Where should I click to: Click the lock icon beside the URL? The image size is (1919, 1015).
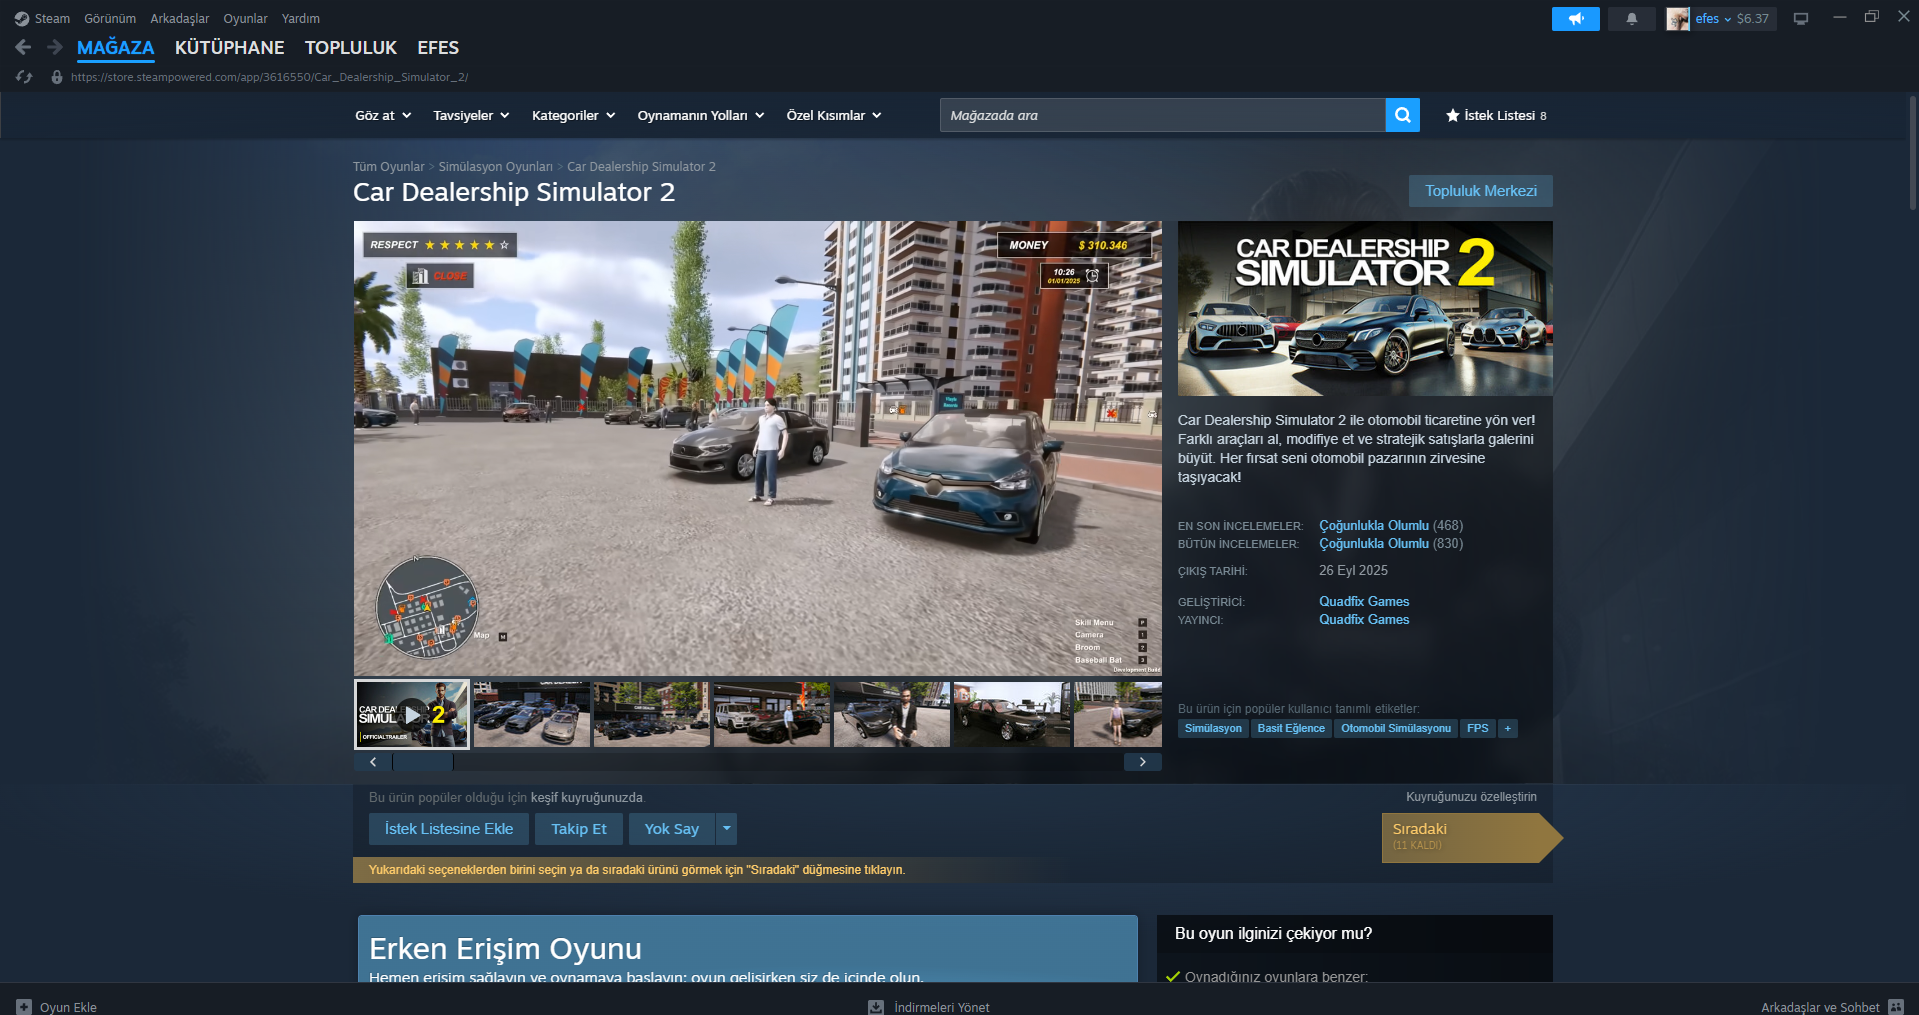tap(57, 77)
